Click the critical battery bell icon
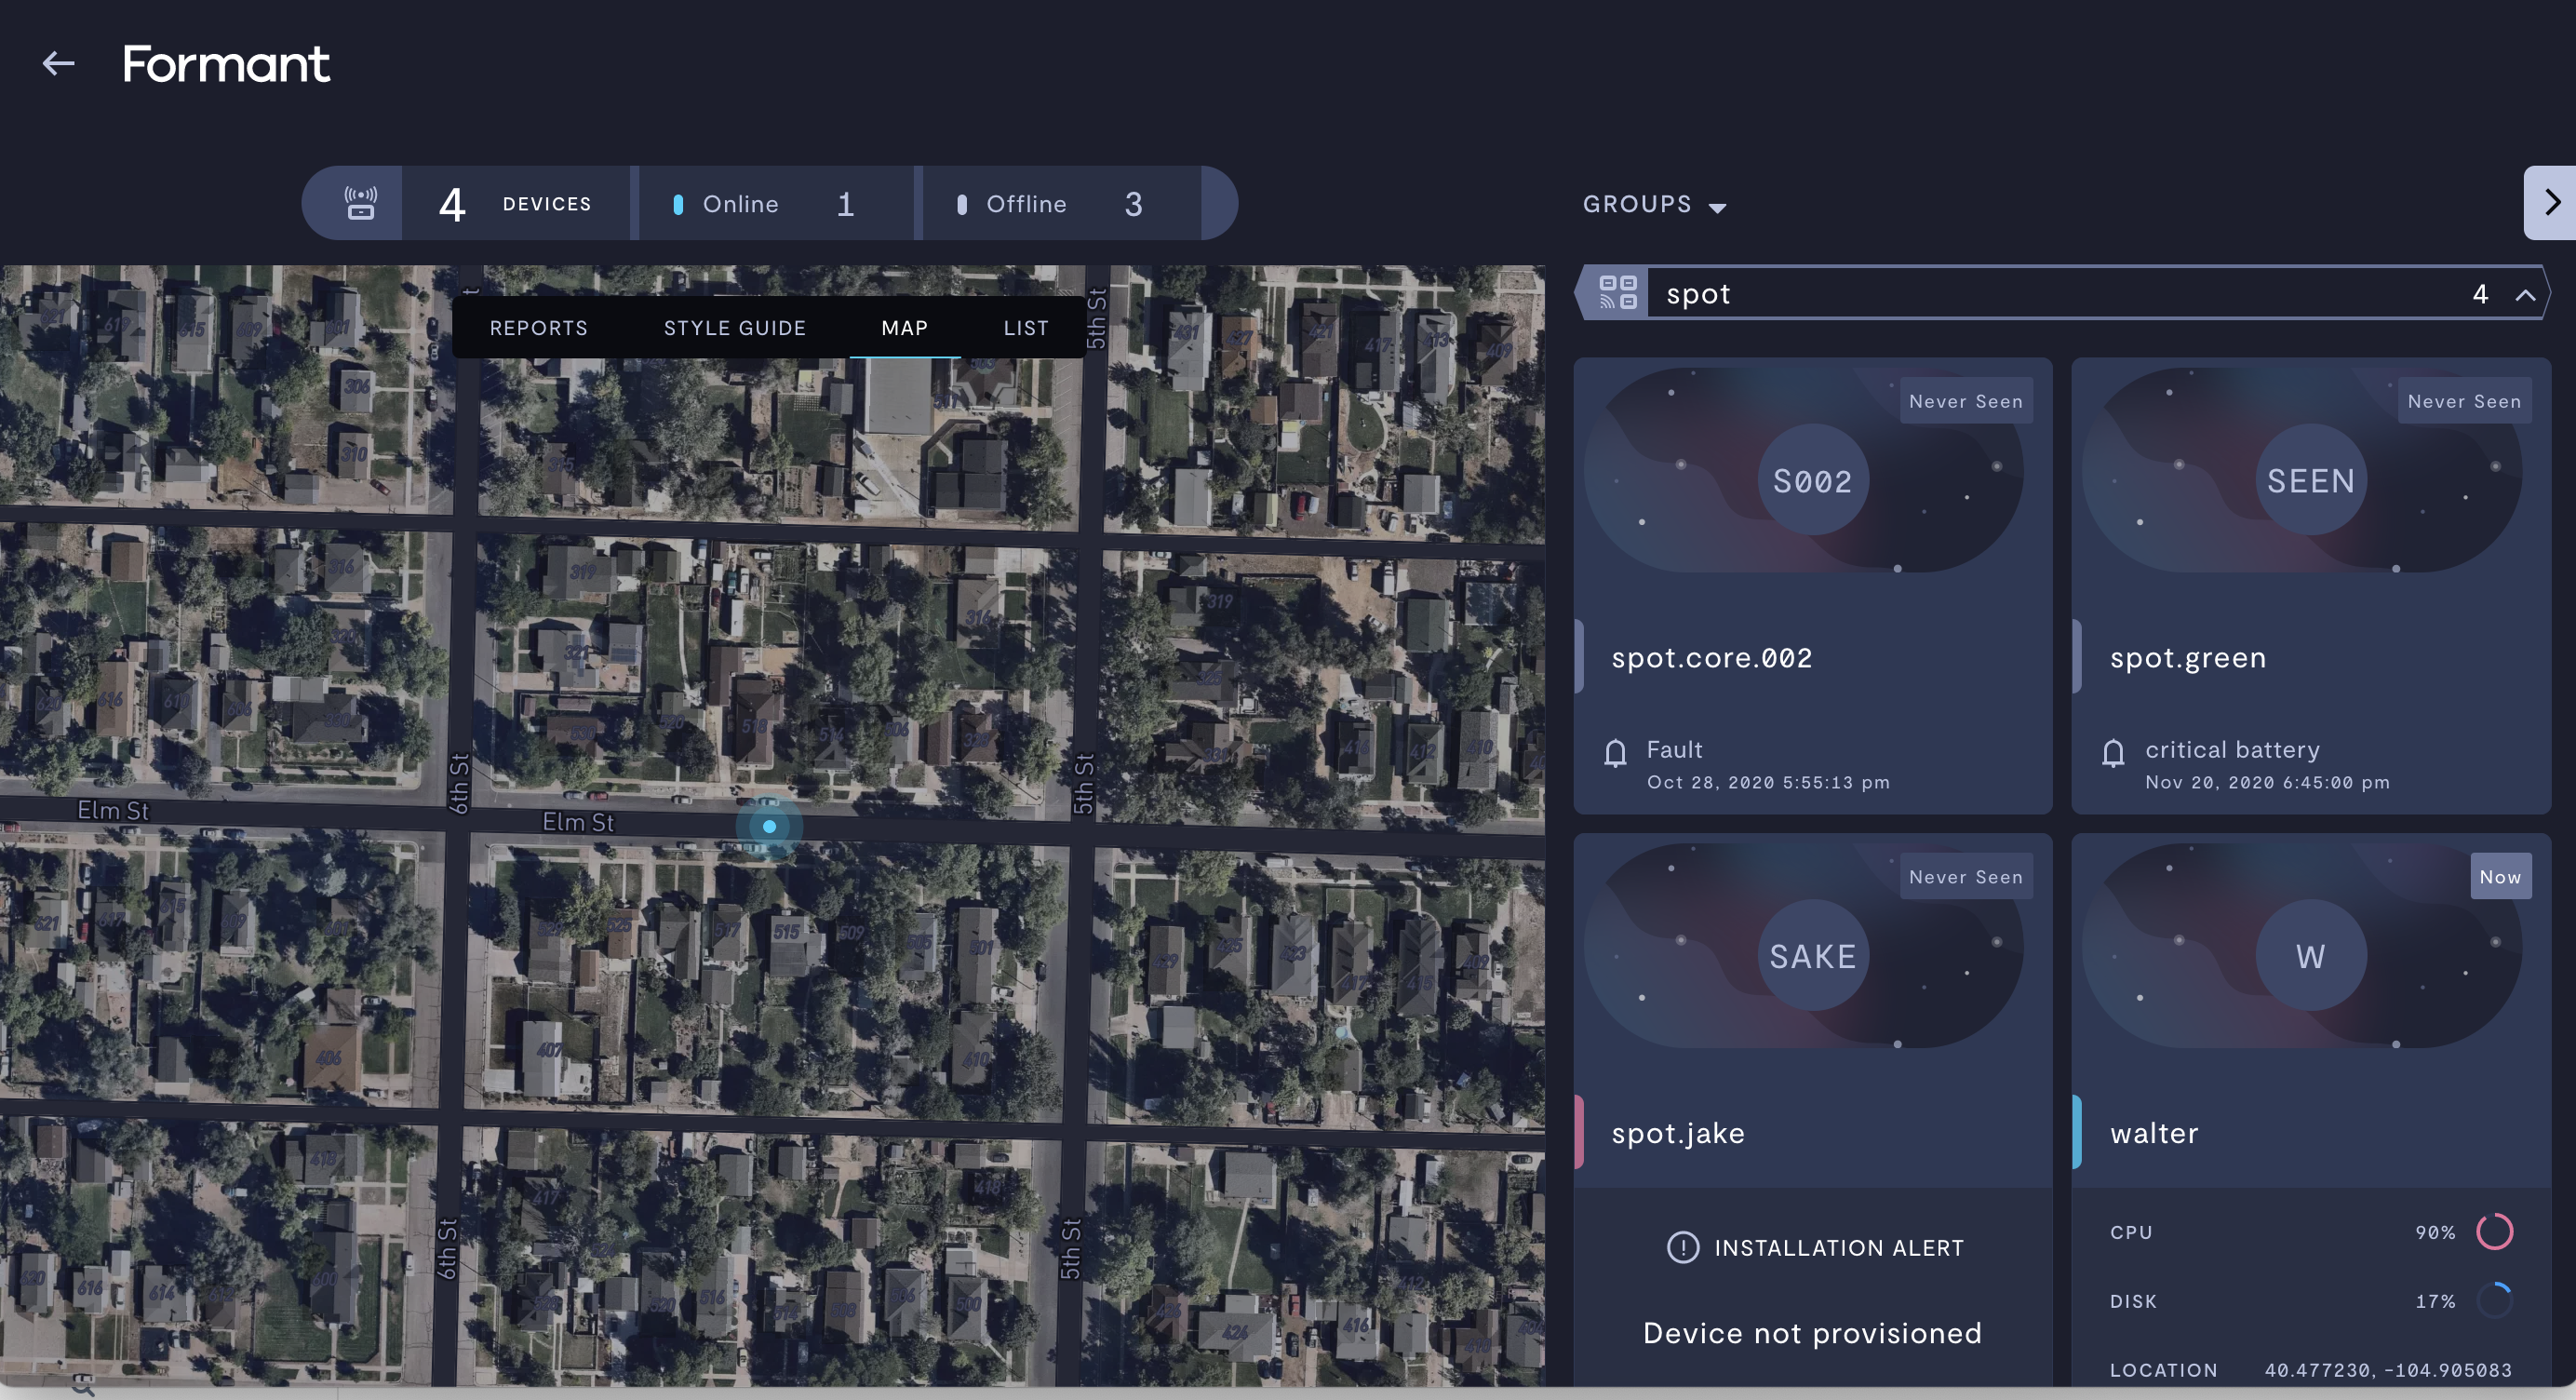 coord(2113,753)
